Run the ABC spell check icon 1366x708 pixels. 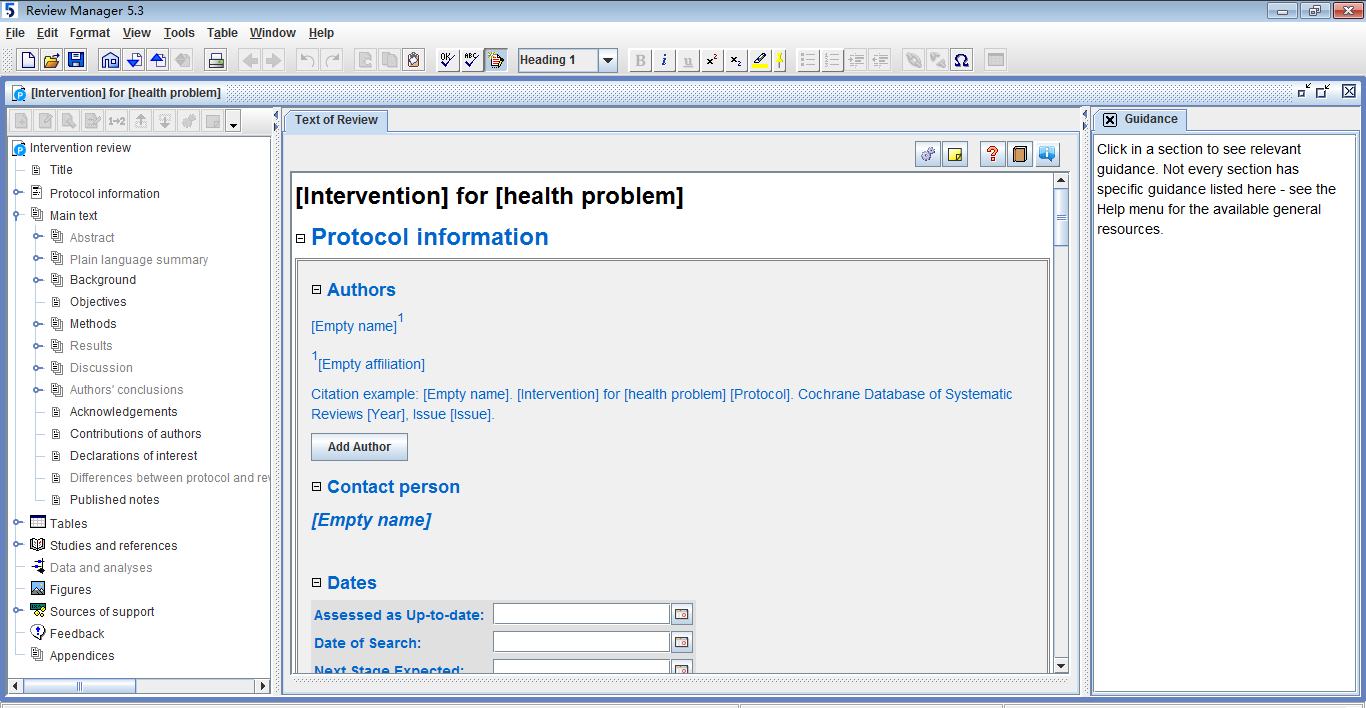(472, 60)
